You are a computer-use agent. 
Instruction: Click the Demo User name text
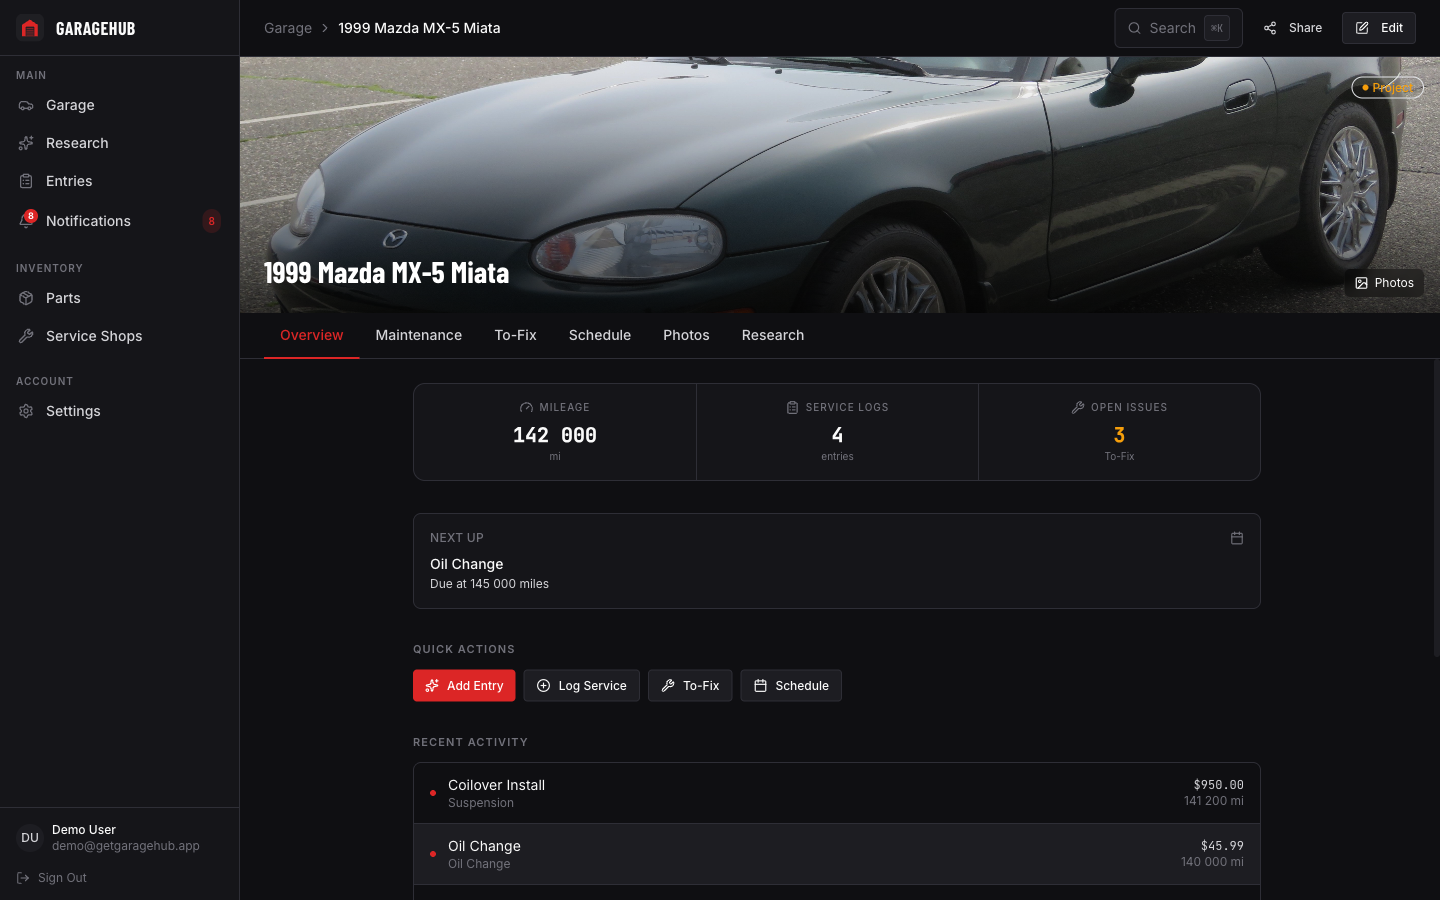click(84, 830)
